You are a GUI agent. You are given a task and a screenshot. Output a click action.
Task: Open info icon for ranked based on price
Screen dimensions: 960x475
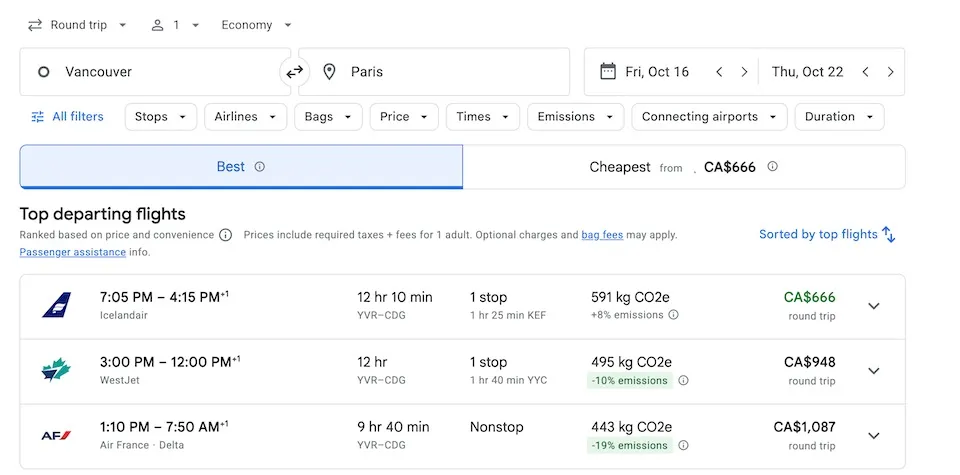(x=226, y=235)
